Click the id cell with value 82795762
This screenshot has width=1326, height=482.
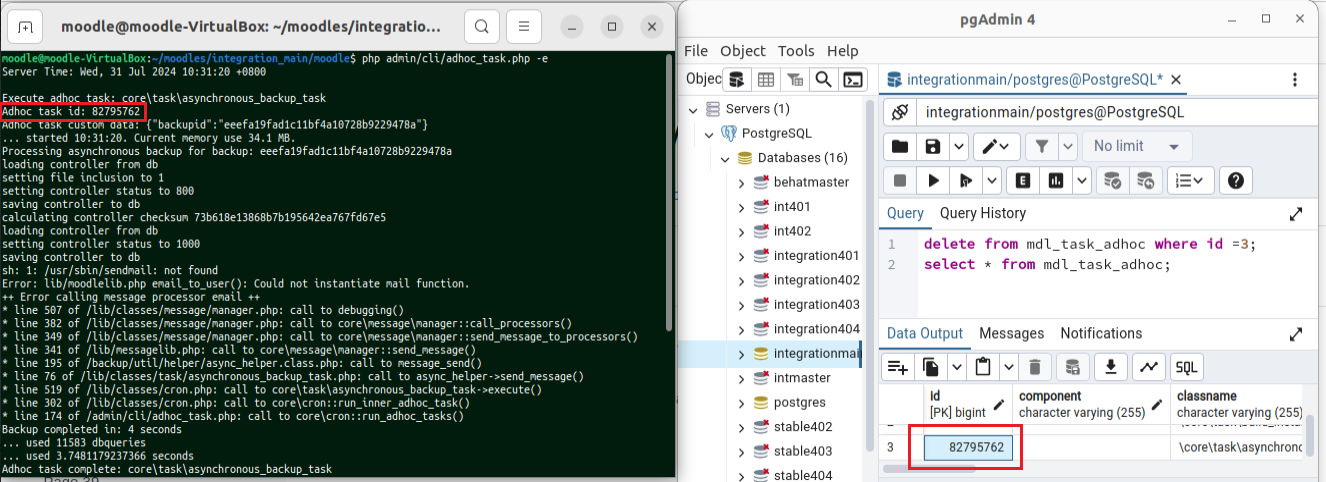pyautogui.click(x=969, y=448)
